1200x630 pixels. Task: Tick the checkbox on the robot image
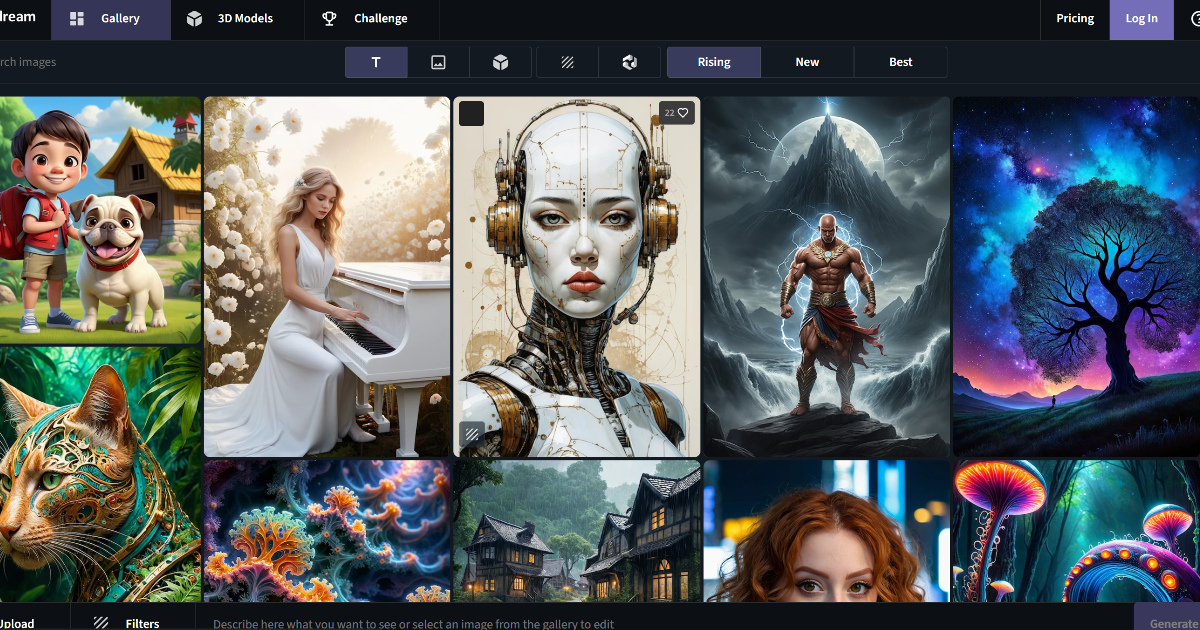point(471,113)
